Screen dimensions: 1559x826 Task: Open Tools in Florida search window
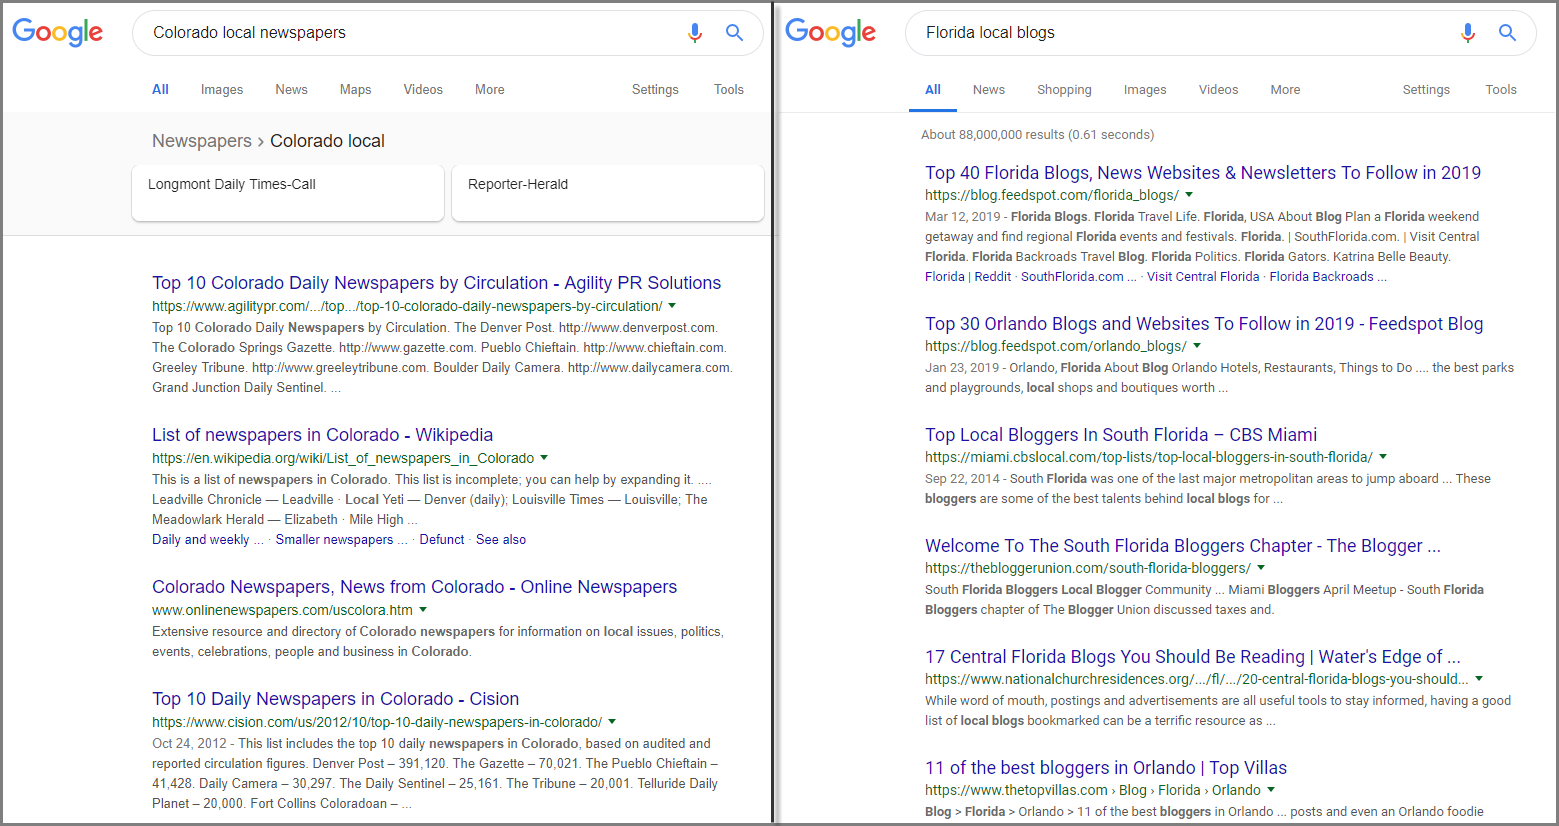(1501, 89)
